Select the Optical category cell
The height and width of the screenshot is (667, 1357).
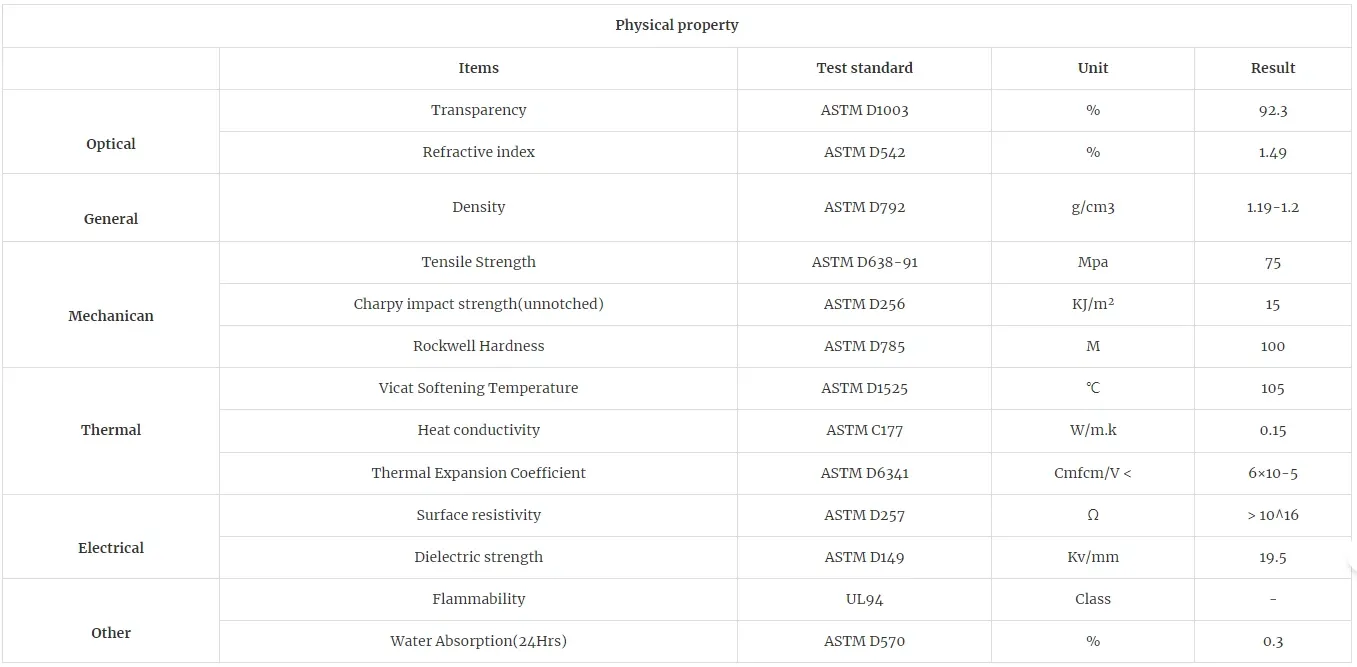[x=110, y=144]
